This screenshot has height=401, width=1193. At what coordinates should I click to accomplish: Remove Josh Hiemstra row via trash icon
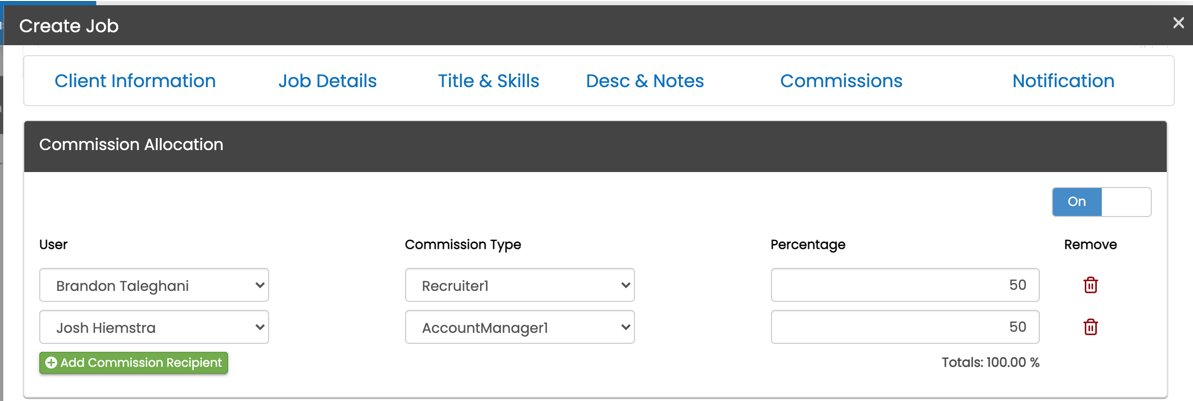[x=1090, y=327]
